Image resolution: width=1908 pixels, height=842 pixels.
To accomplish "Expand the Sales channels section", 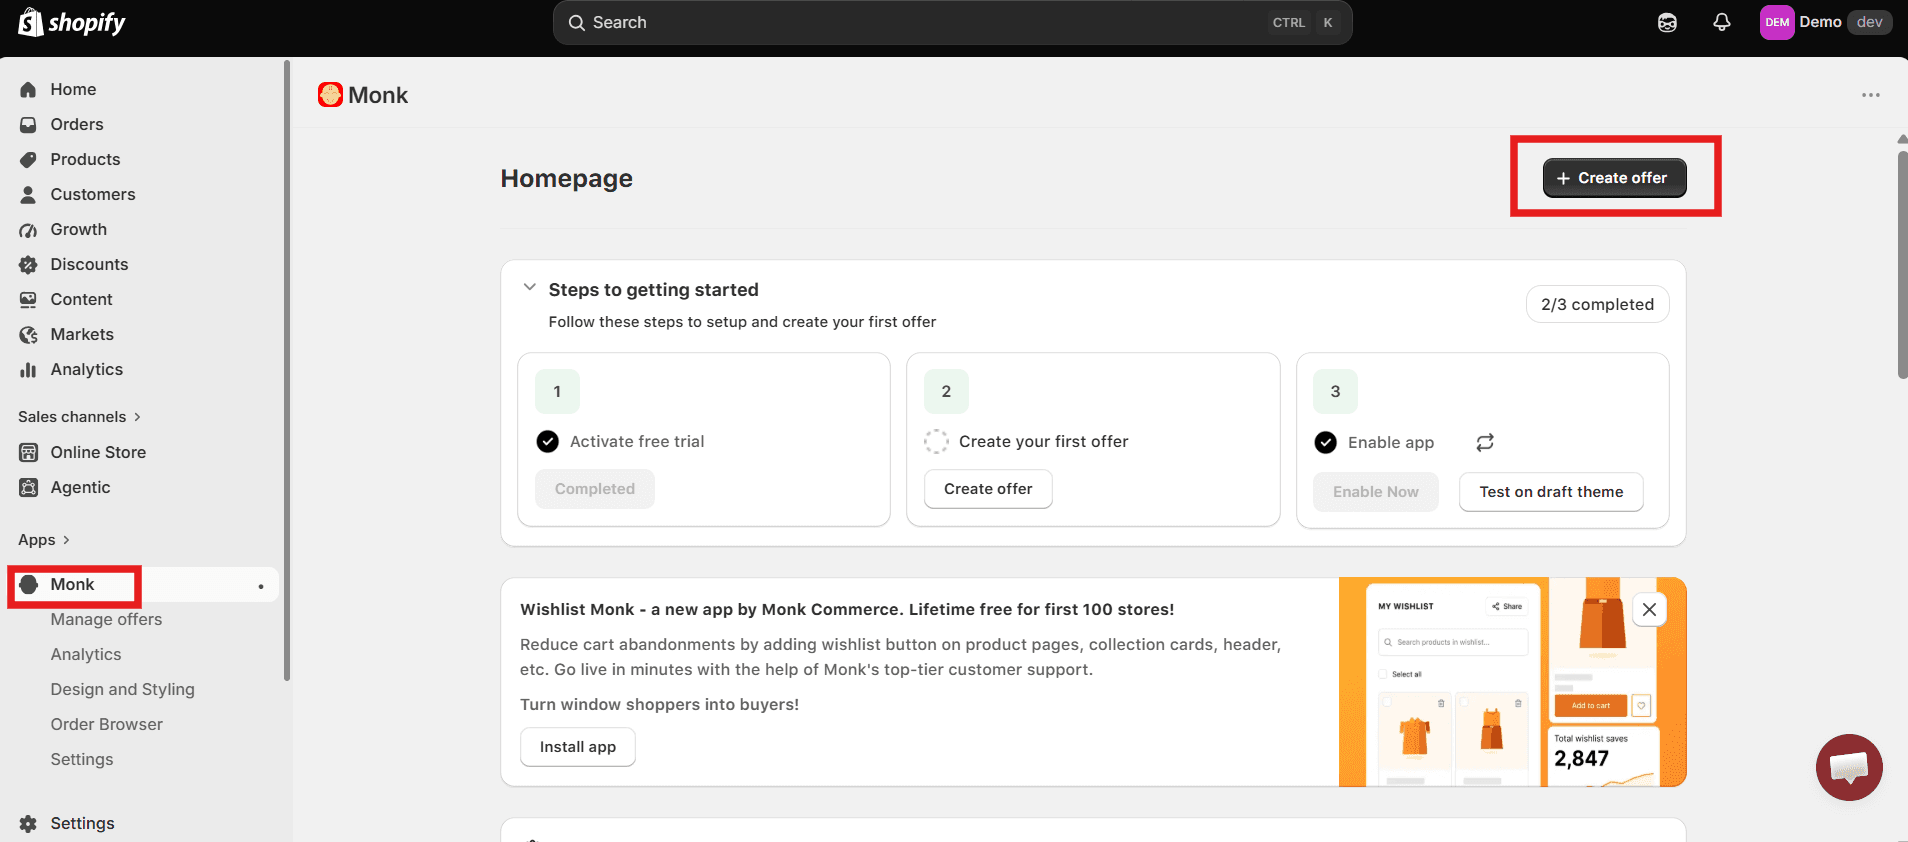I will click(x=80, y=416).
